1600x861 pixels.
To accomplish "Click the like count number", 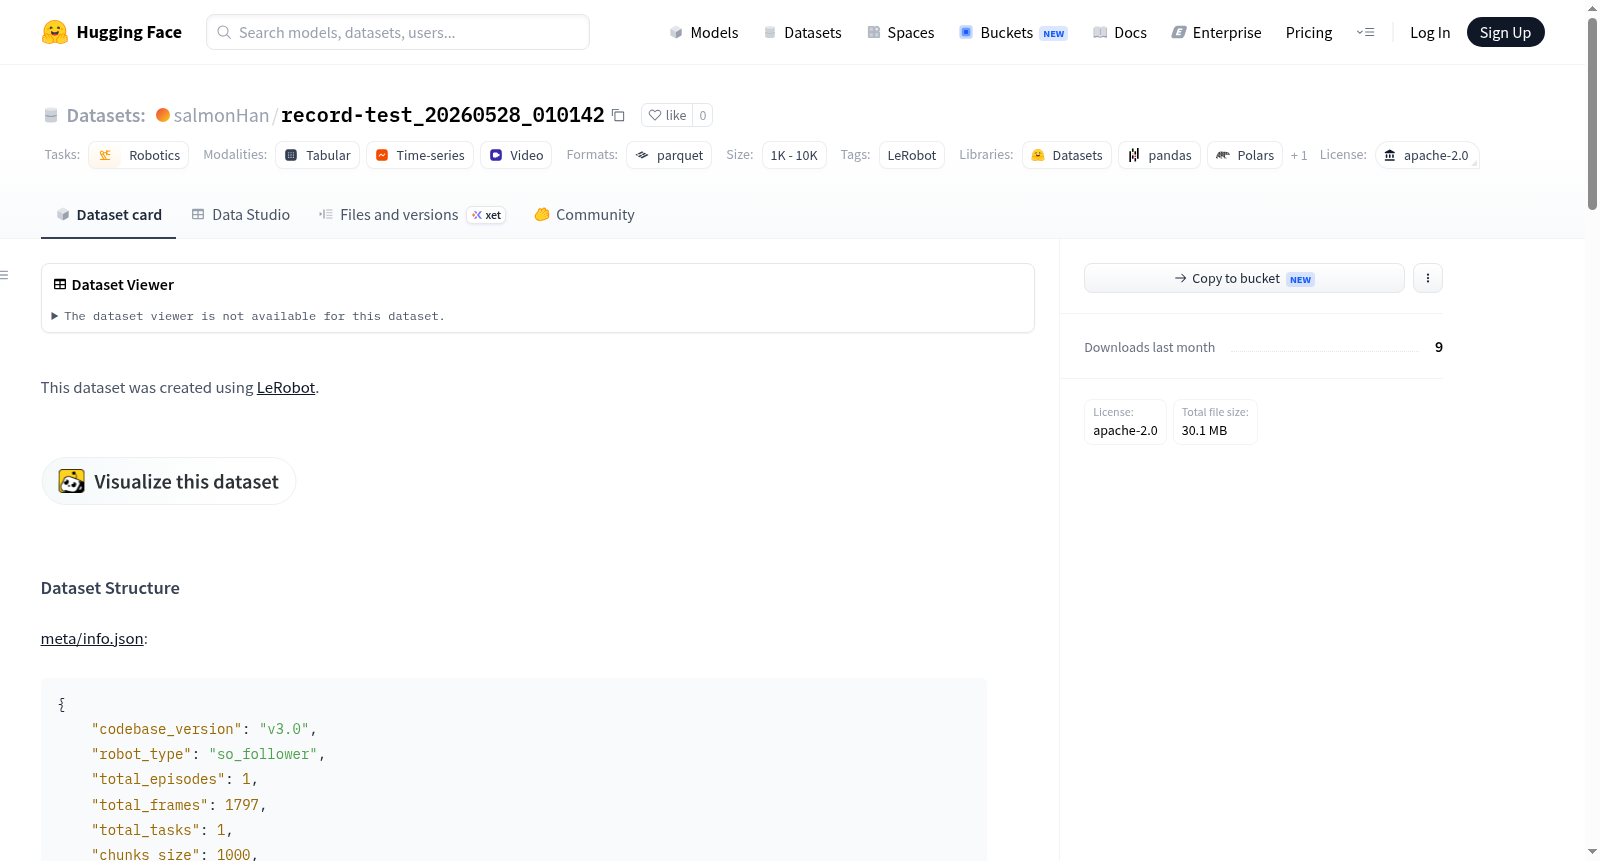I will pos(703,115).
